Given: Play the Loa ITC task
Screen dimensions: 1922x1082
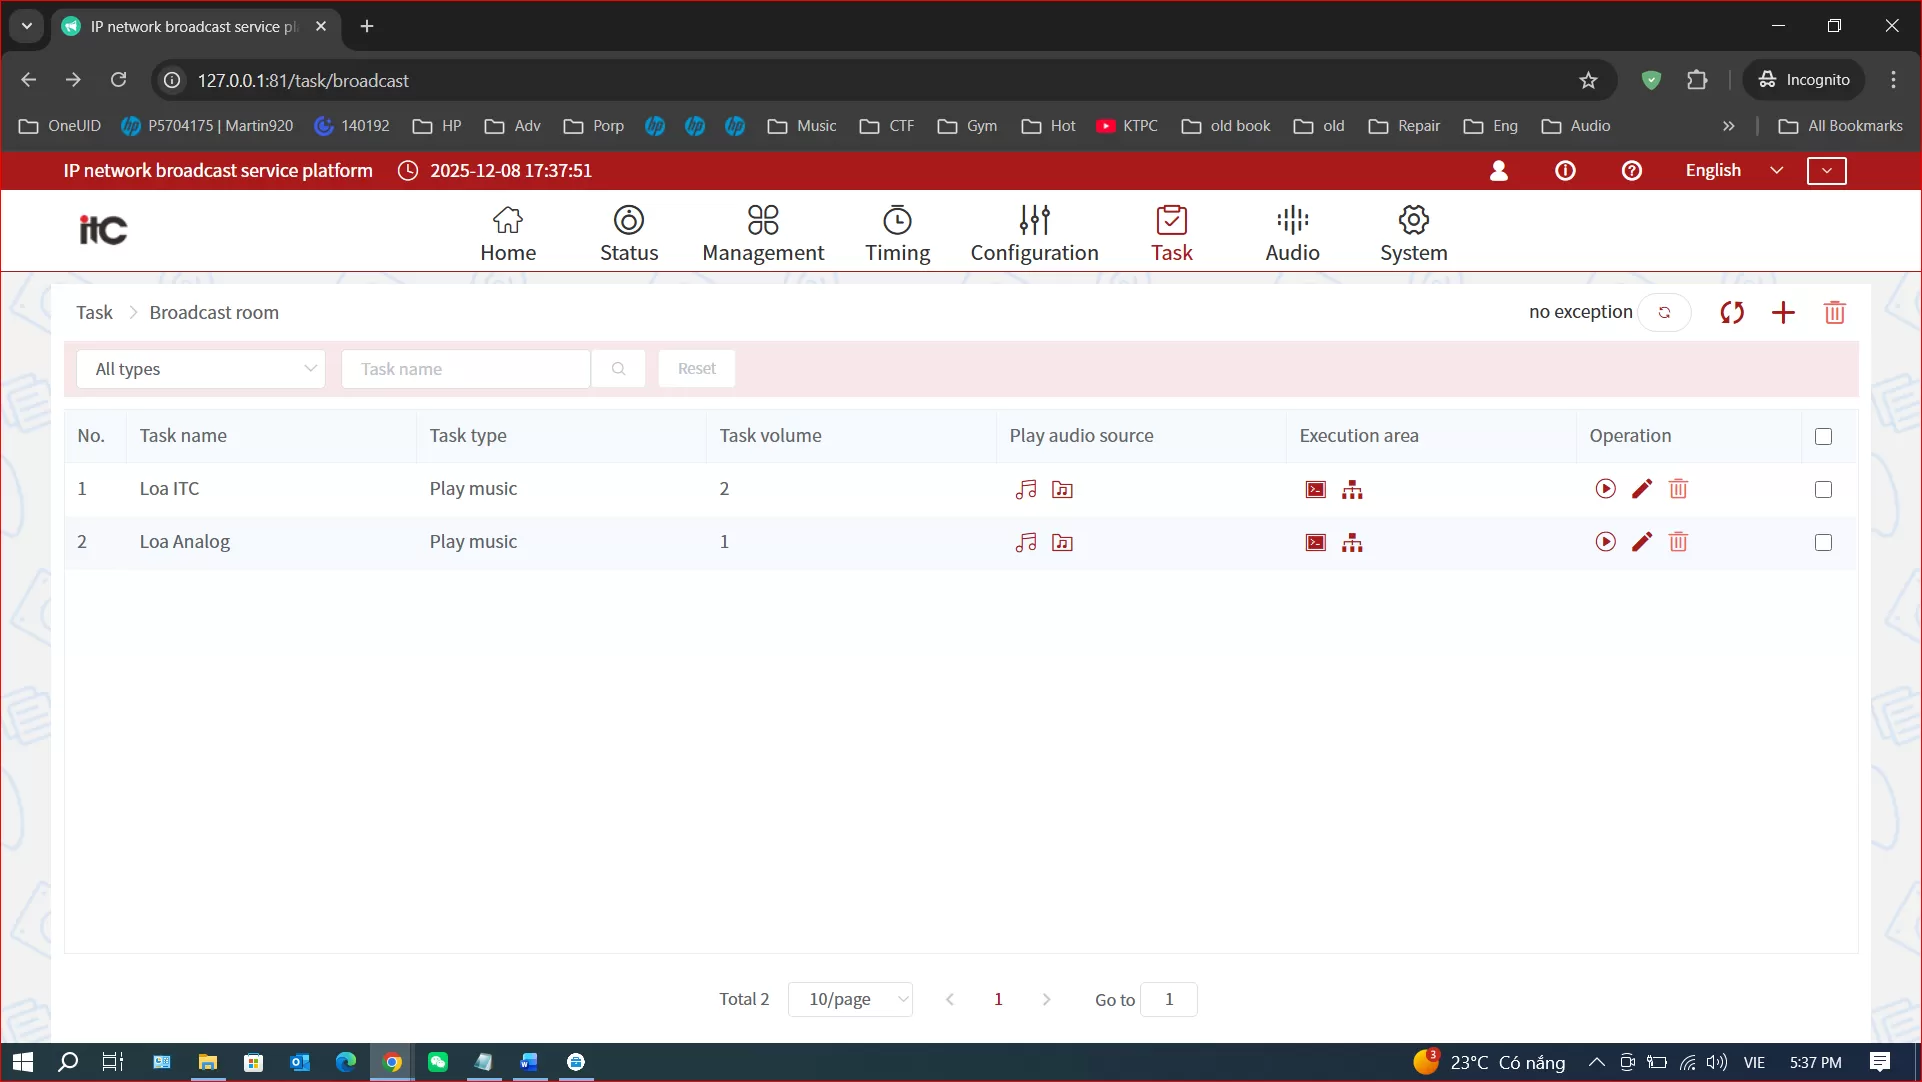Looking at the screenshot, I should point(1605,489).
